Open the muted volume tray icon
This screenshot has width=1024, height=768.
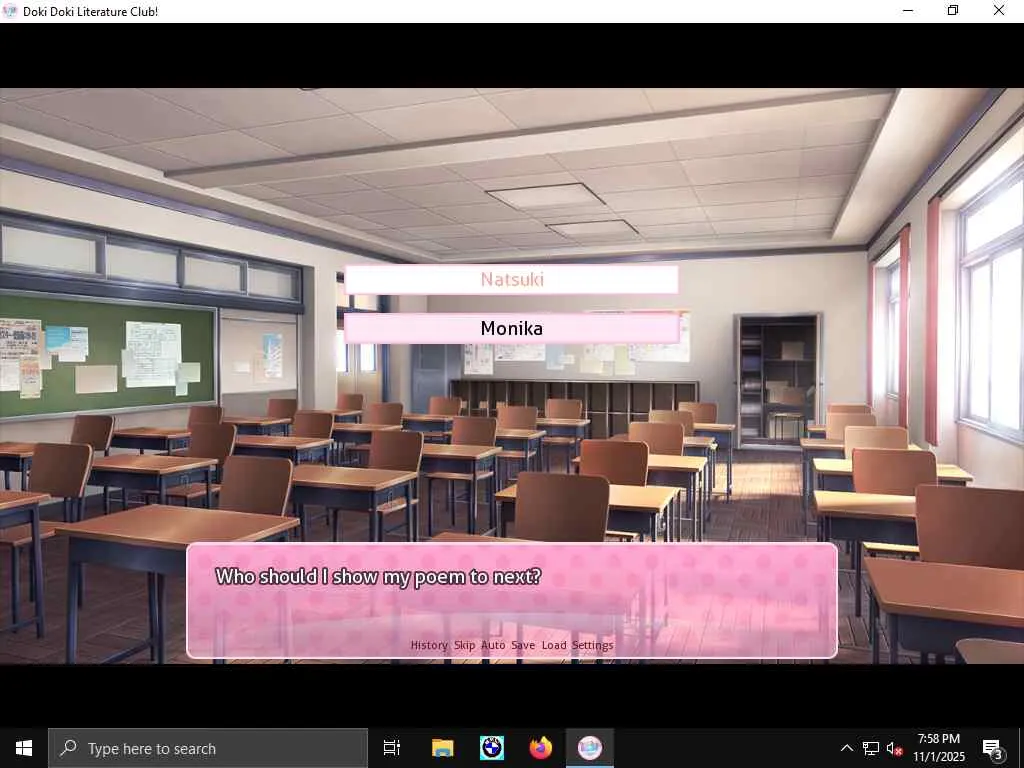tap(895, 748)
